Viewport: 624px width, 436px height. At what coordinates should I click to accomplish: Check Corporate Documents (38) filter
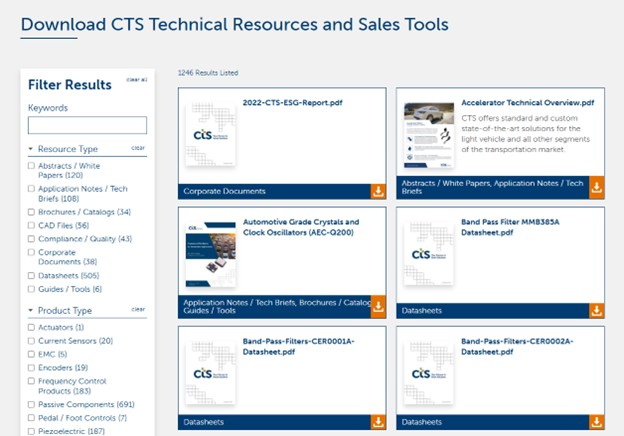pos(31,252)
